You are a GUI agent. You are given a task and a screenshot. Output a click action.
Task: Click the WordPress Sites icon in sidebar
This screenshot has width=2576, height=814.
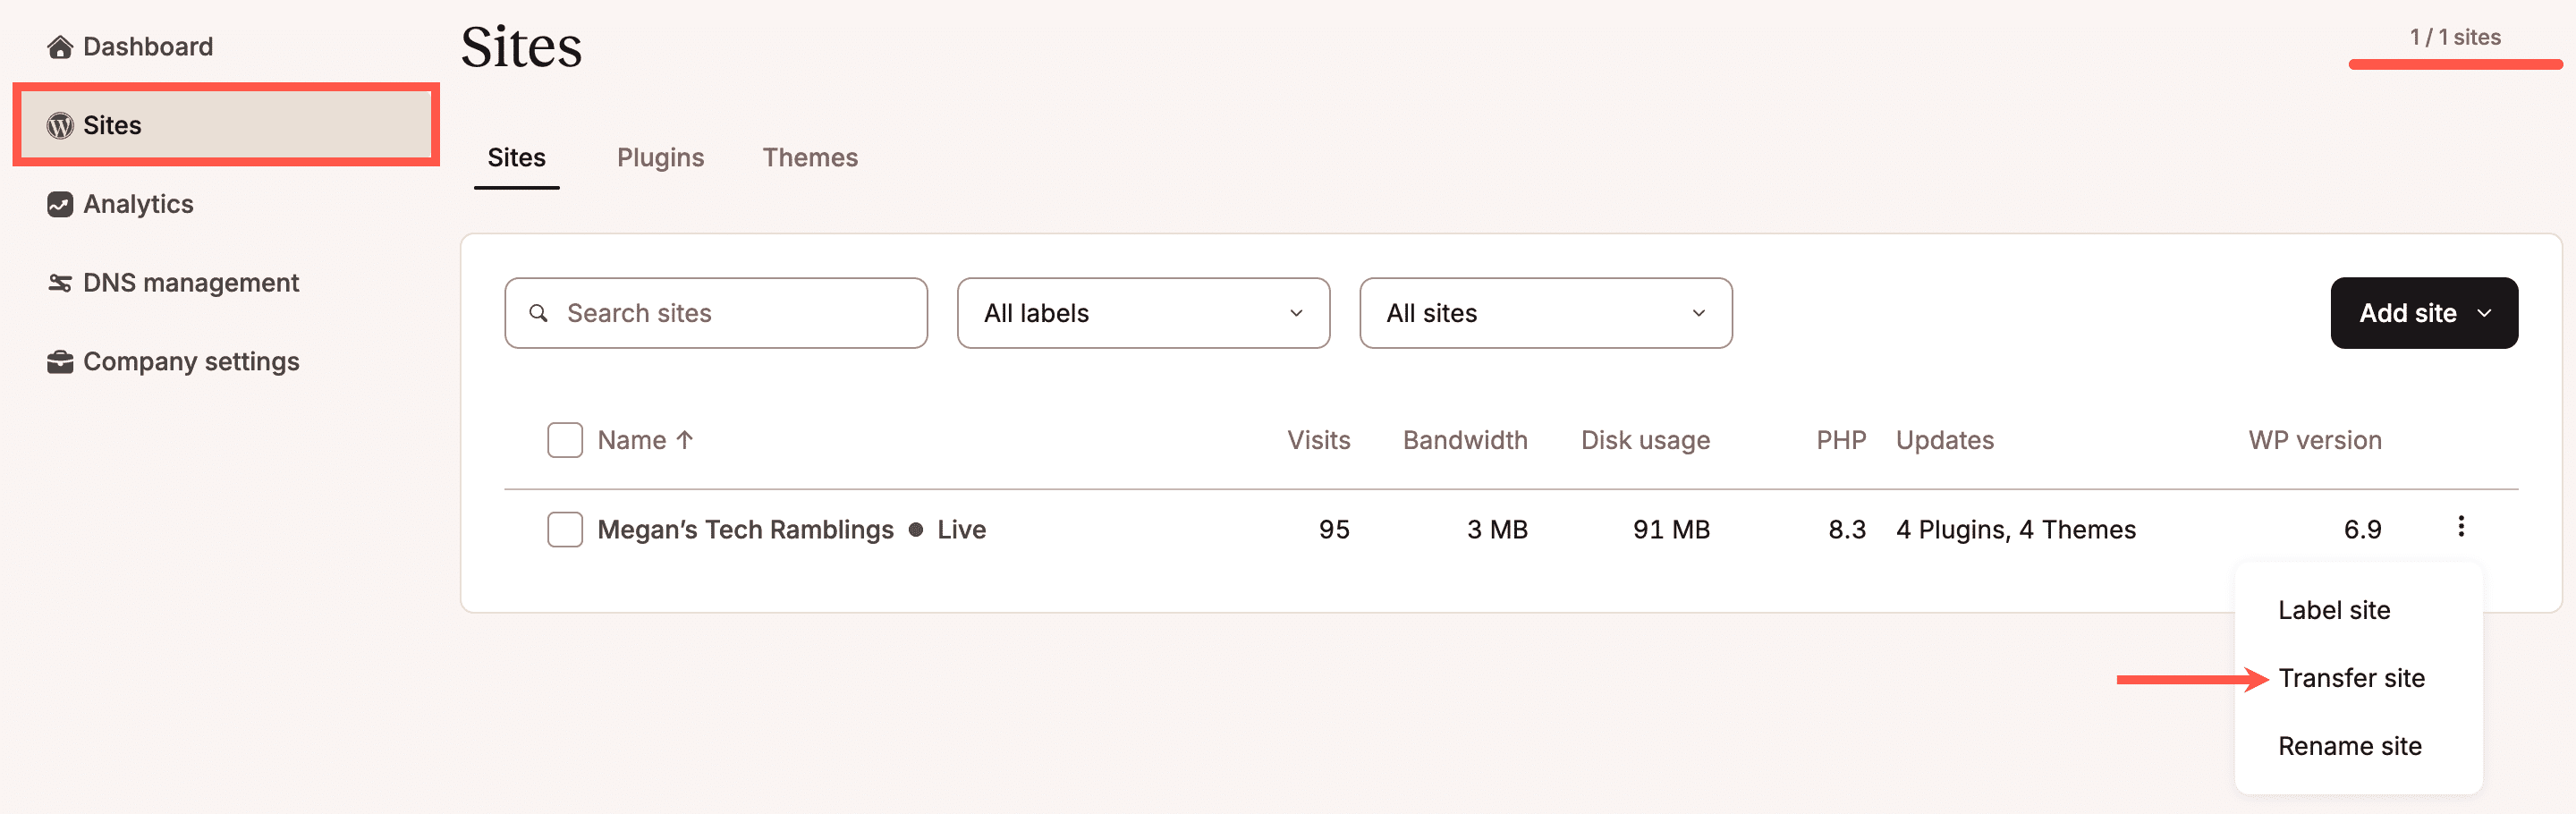pyautogui.click(x=60, y=125)
